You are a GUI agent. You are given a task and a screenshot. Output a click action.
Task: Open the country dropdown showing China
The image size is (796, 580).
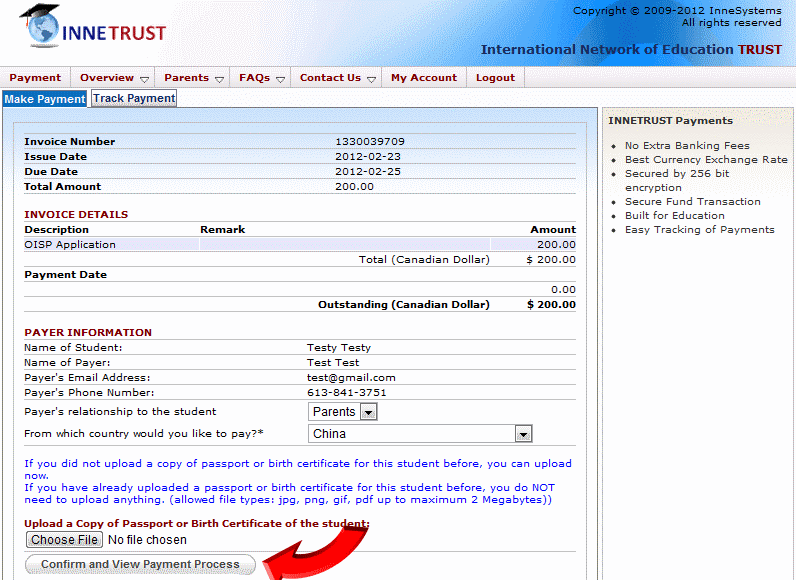[x=420, y=434]
